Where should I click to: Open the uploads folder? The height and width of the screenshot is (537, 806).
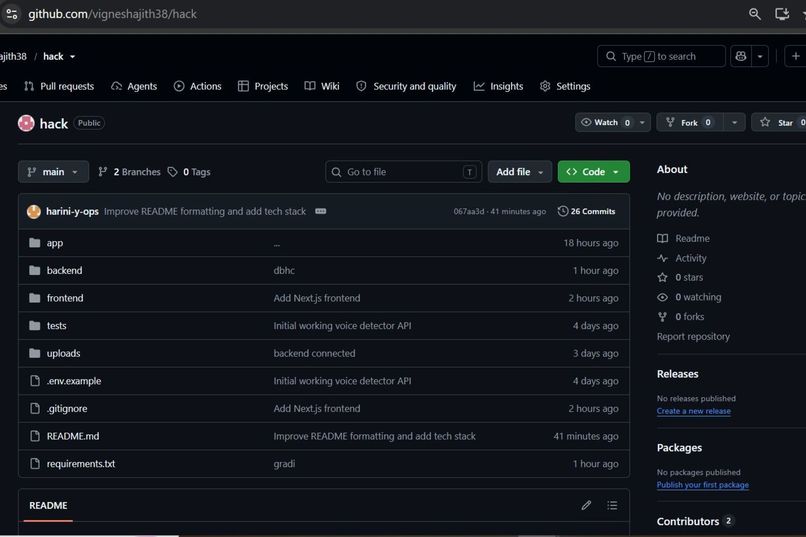tap(63, 354)
